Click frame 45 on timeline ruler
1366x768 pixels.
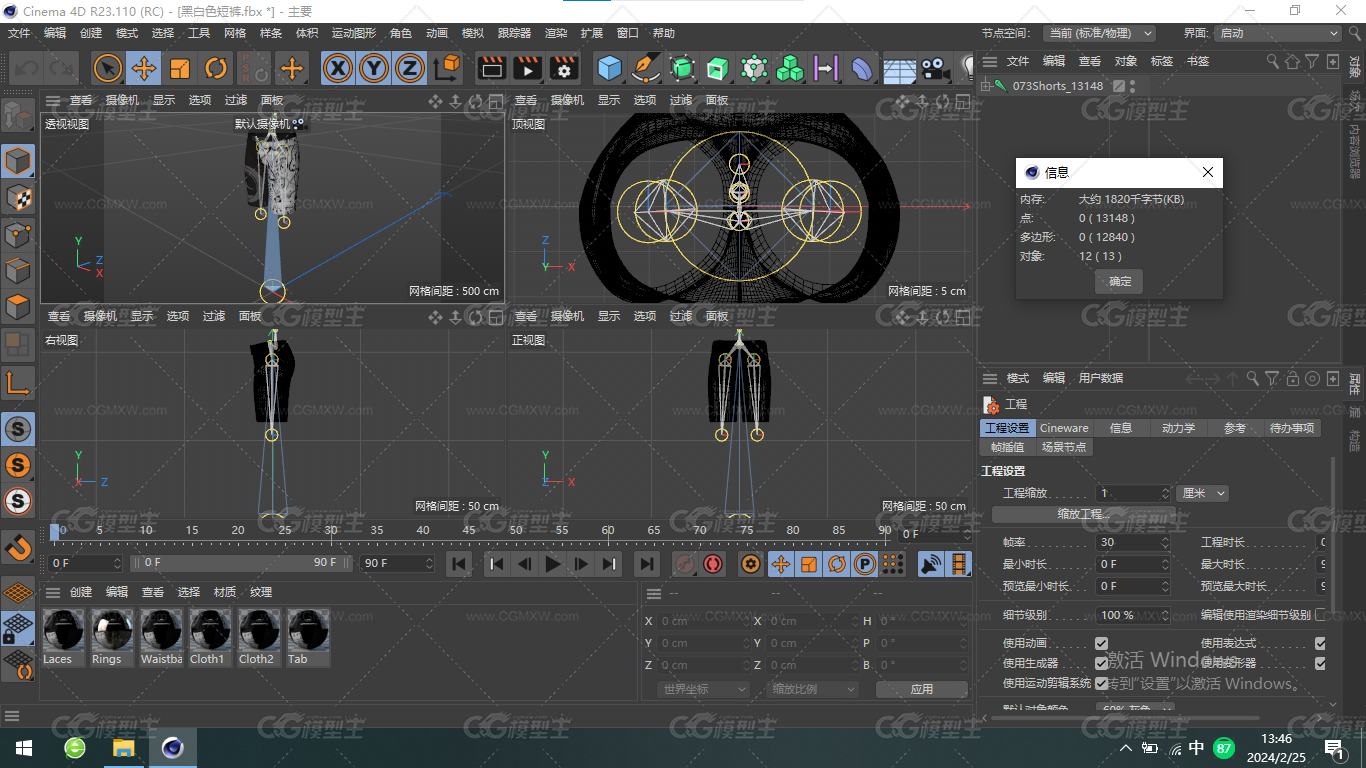point(469,530)
